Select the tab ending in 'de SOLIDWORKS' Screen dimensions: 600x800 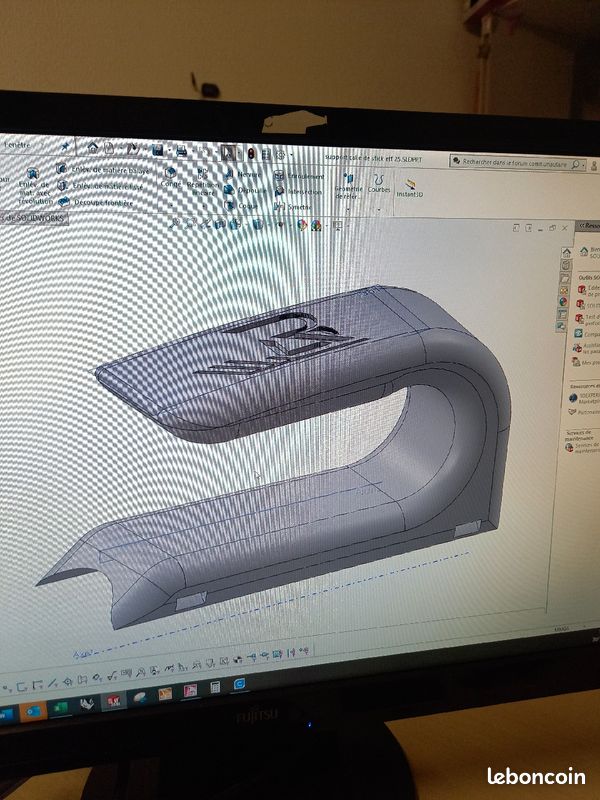[34, 218]
